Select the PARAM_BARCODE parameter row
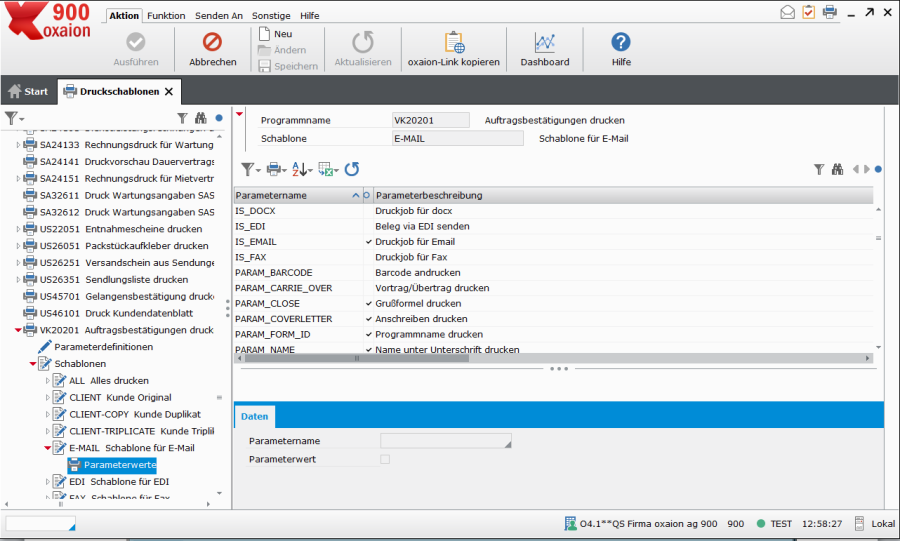The height and width of the screenshot is (541, 900). pos(553,273)
